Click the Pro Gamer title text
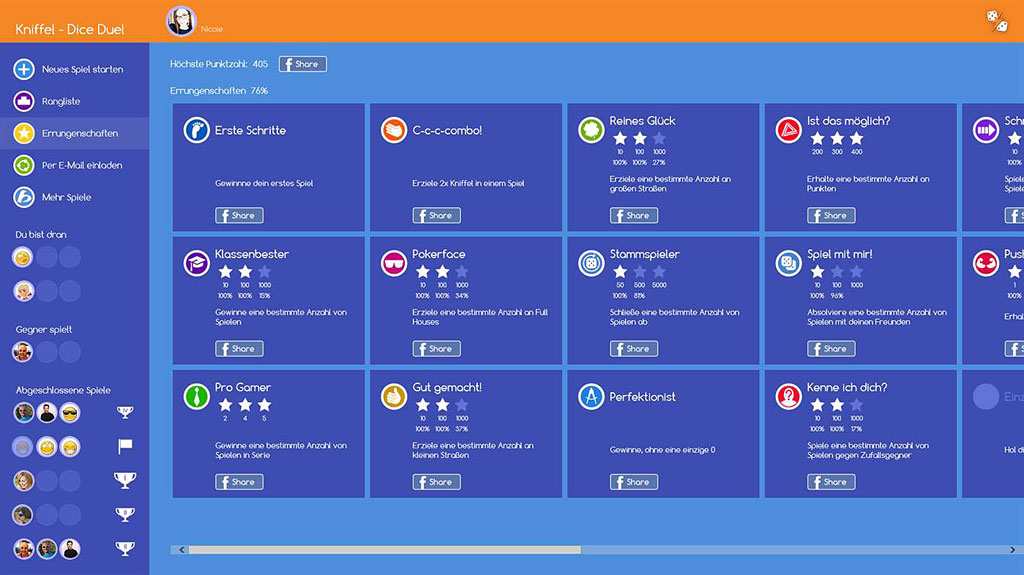 (x=242, y=387)
